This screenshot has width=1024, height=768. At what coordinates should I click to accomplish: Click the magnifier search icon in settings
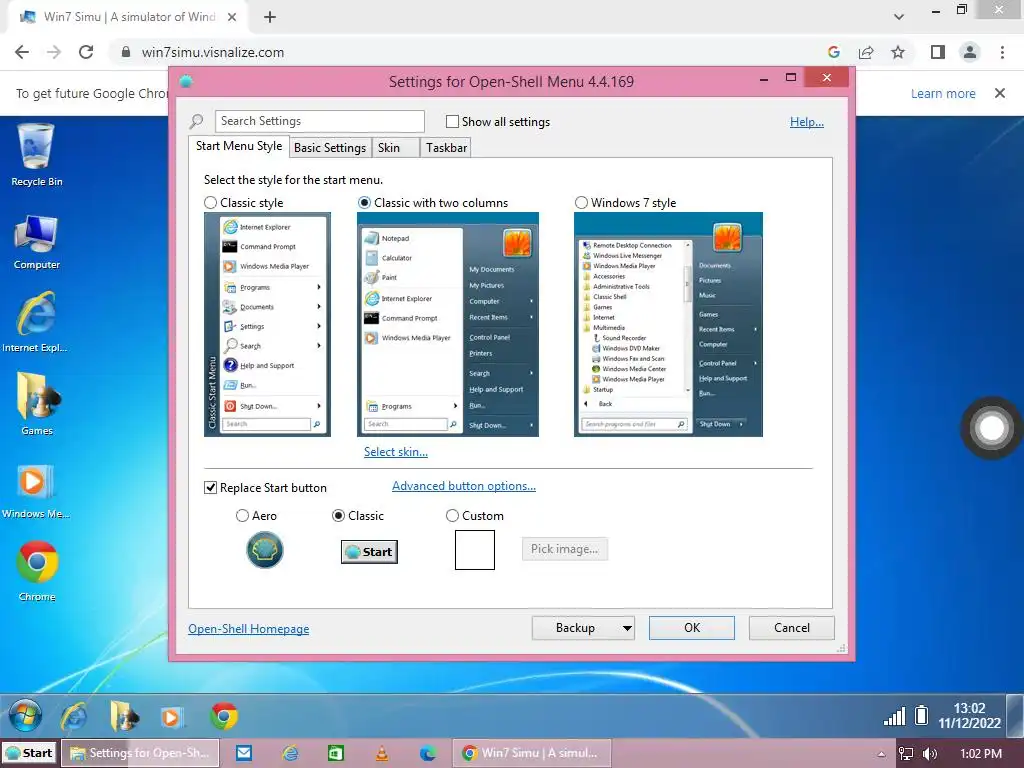pos(196,121)
